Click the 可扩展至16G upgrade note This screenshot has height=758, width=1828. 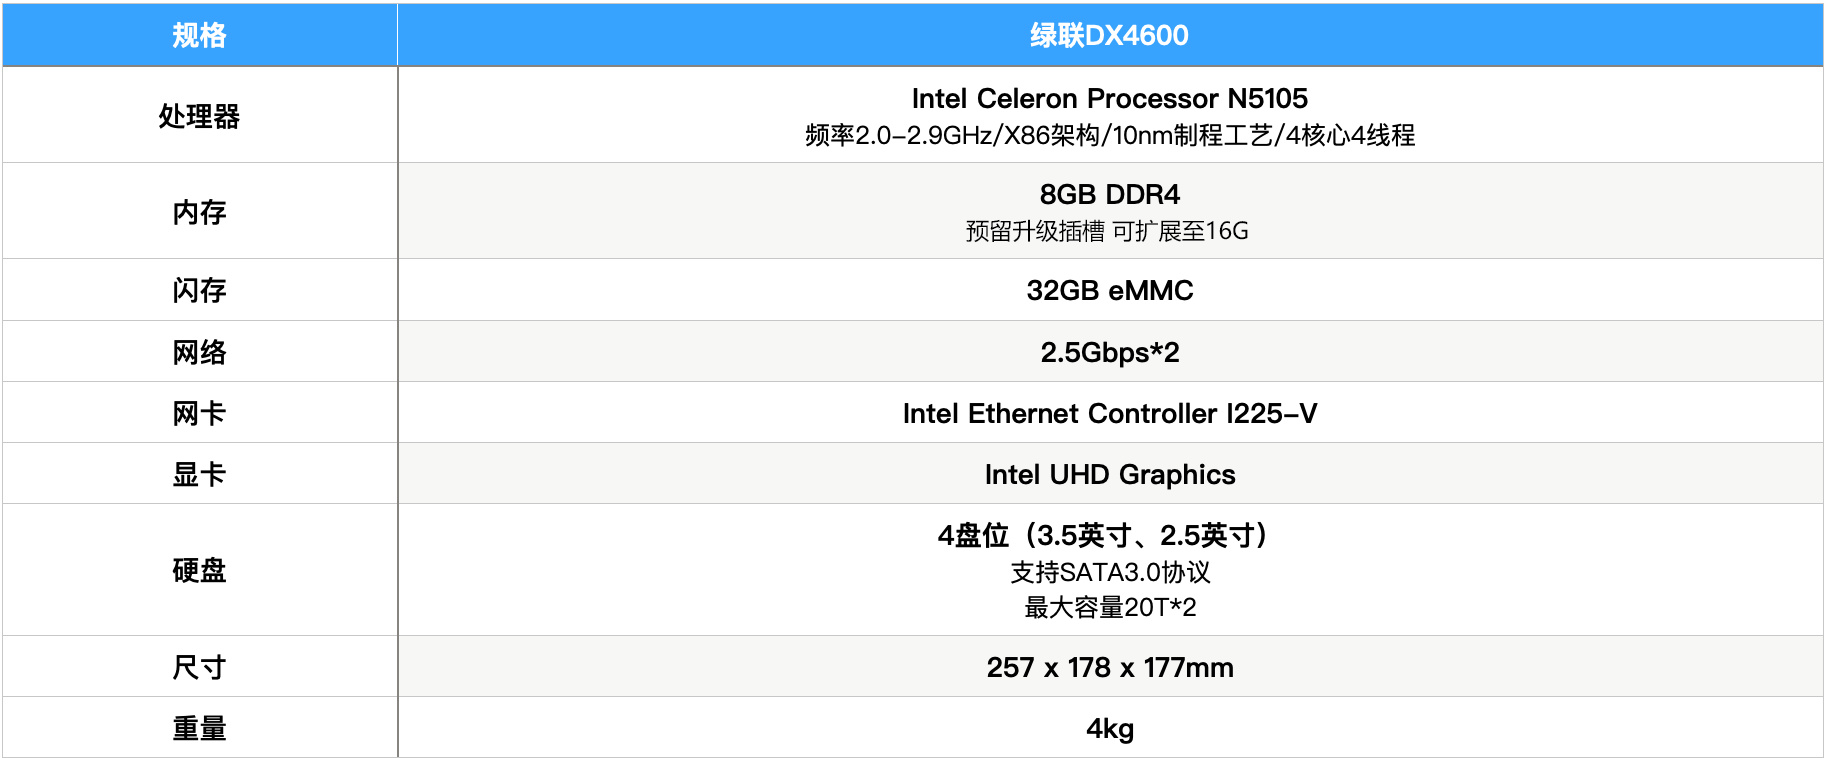coord(1180,231)
